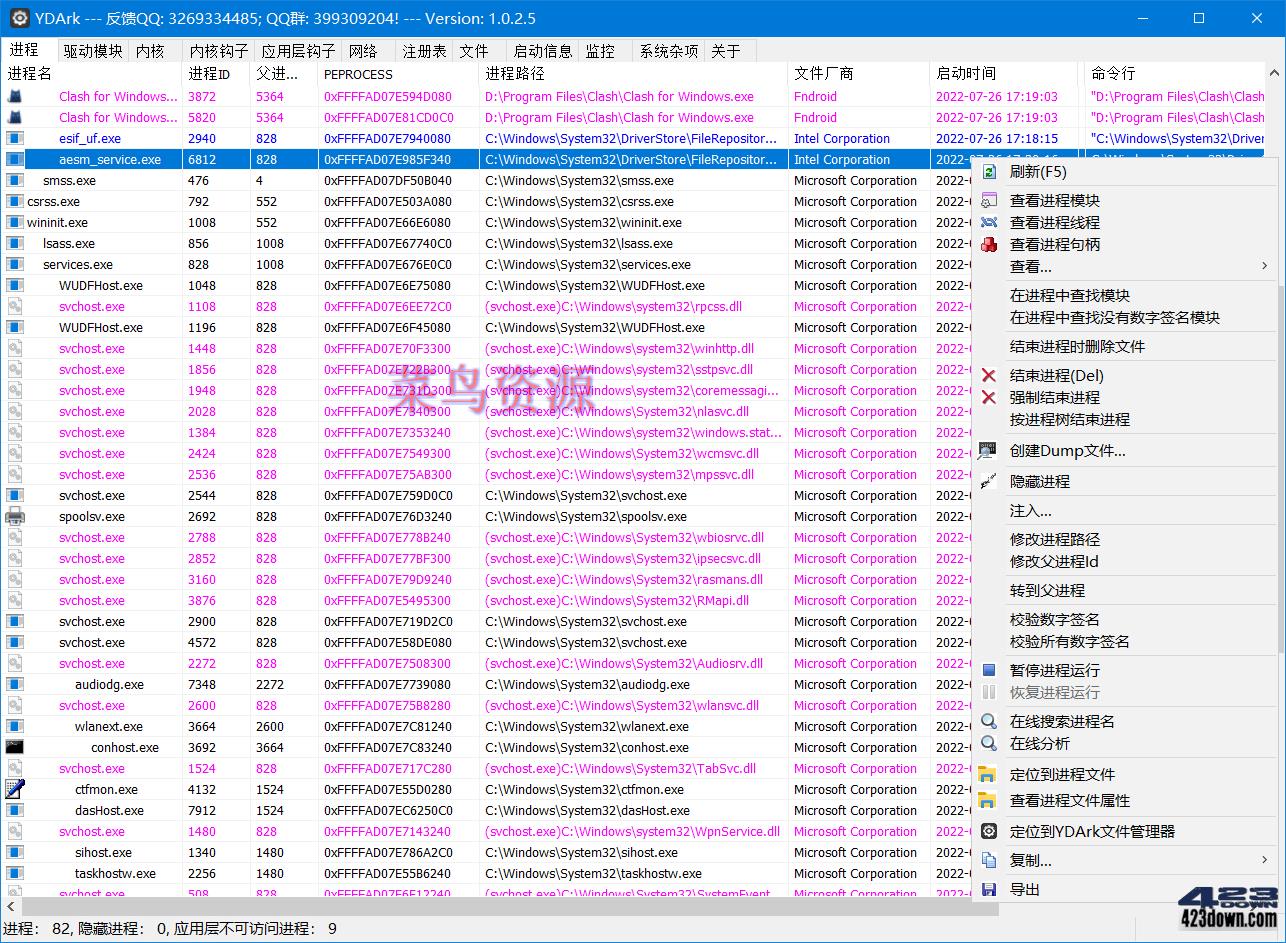Click the 查看进程线程 threads icon
The height and width of the screenshot is (943, 1286).
[989, 222]
